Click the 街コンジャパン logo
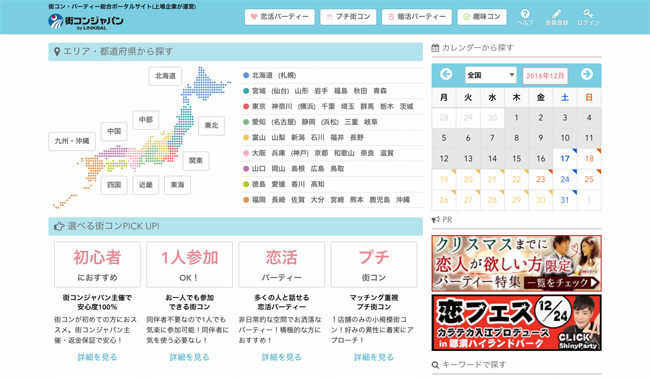 coord(86,21)
